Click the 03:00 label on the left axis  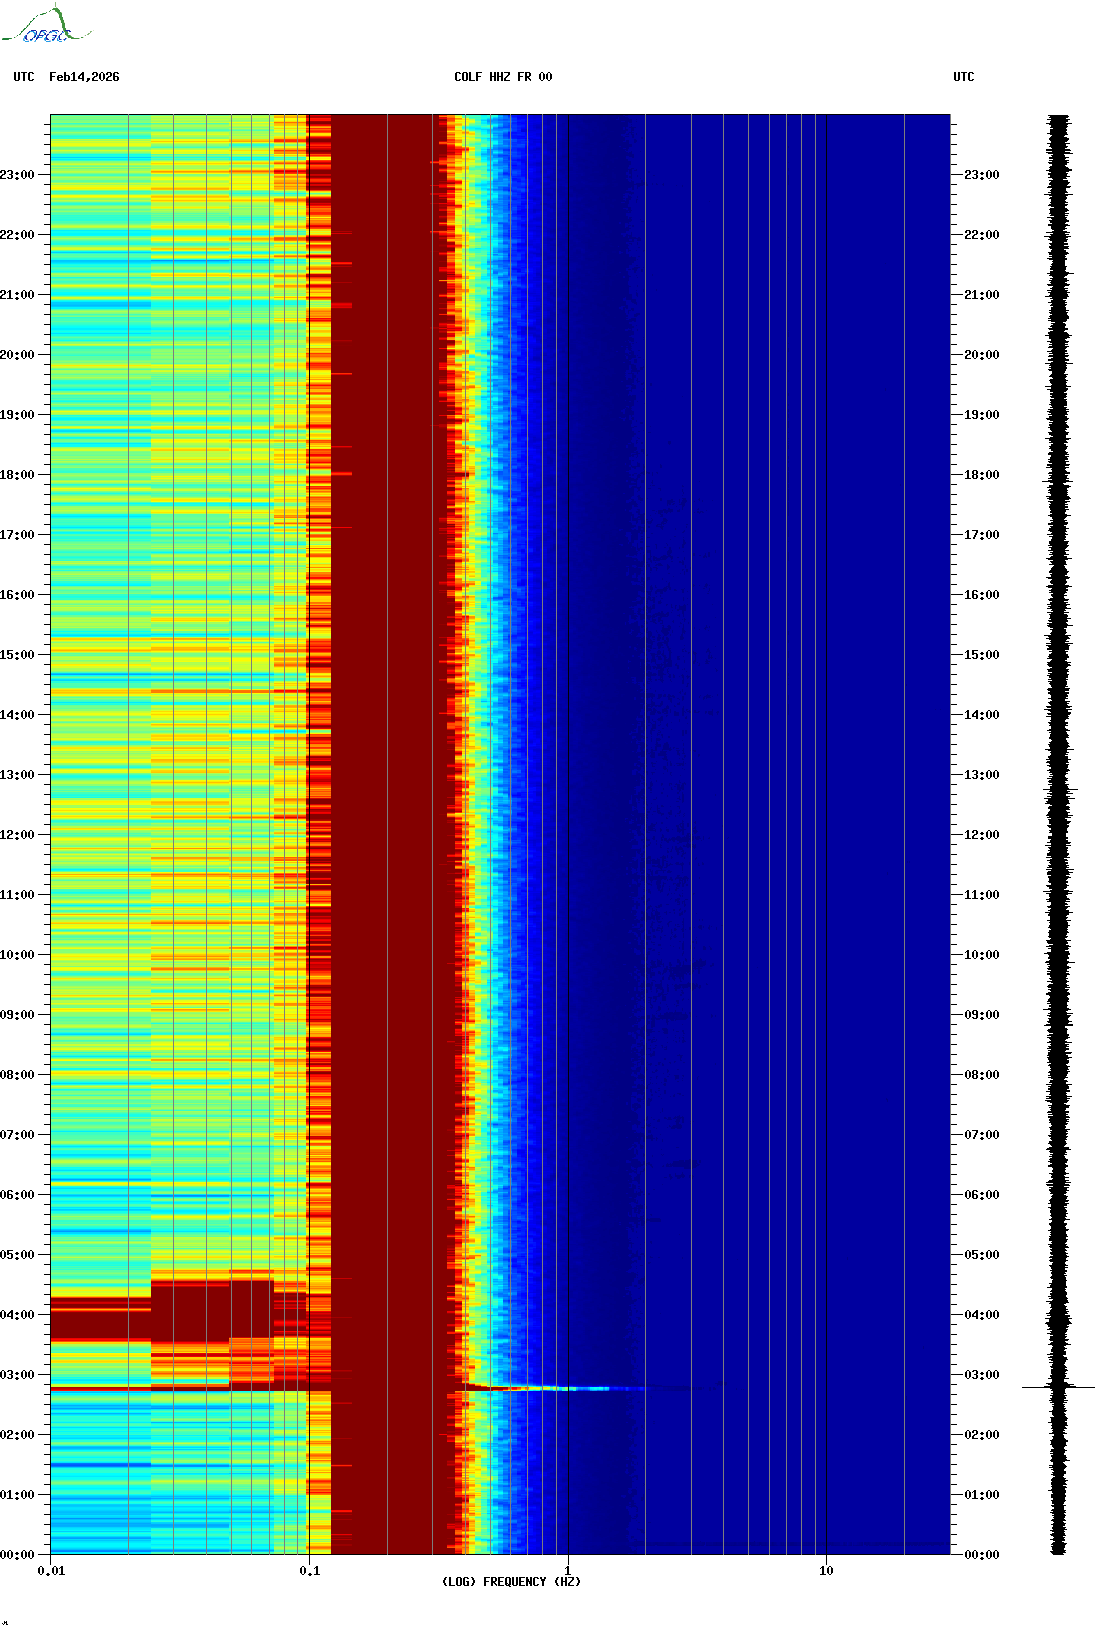click(x=17, y=1375)
